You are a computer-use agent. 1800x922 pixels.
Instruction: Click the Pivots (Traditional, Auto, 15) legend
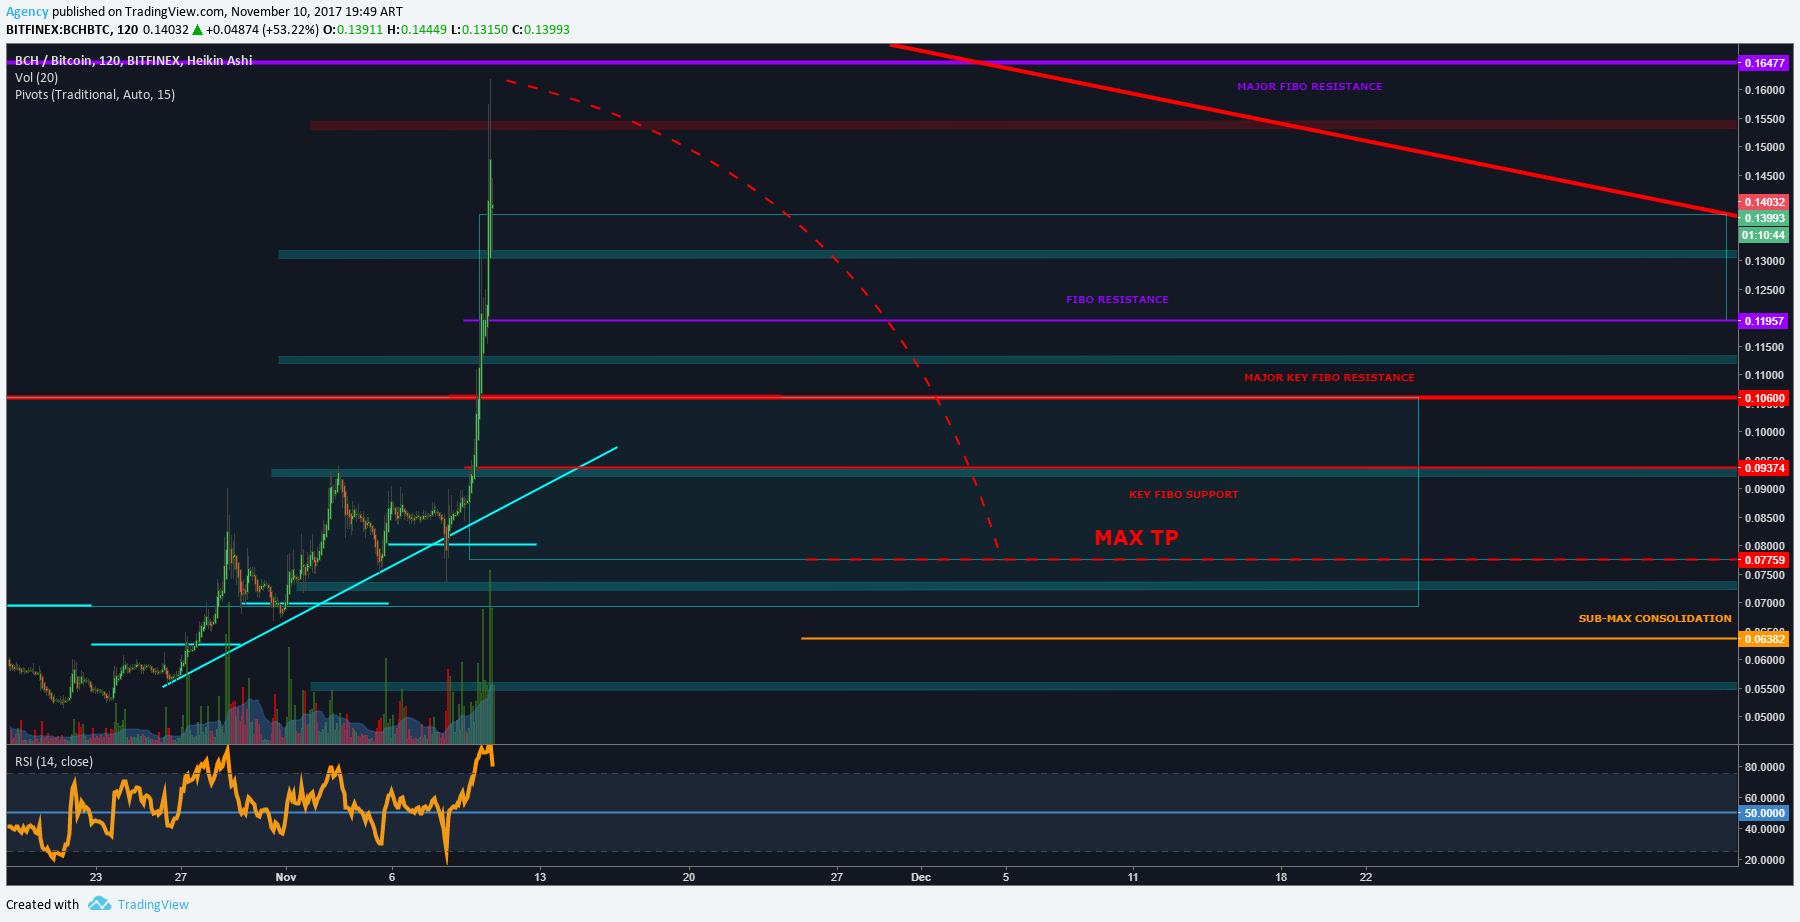tap(95, 95)
